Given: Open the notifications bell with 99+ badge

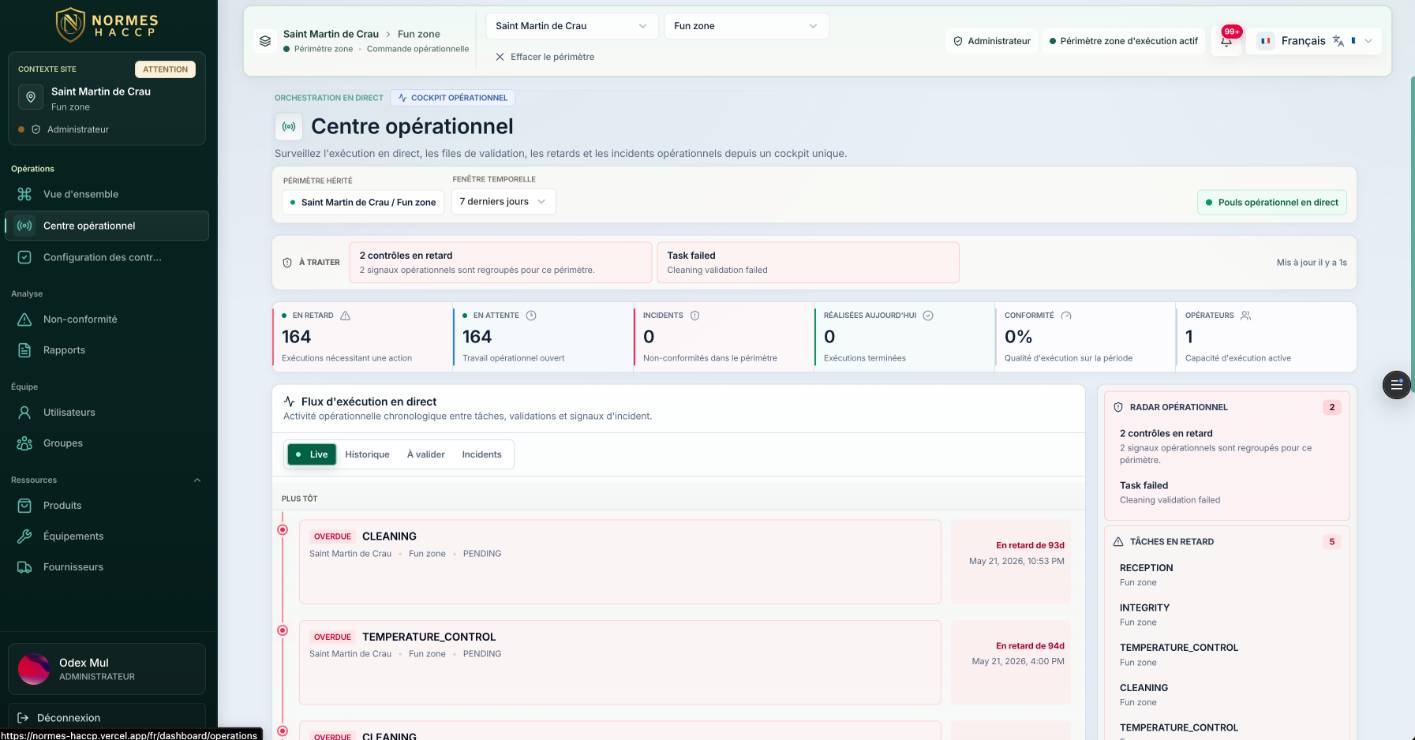Looking at the screenshot, I should tap(1227, 41).
